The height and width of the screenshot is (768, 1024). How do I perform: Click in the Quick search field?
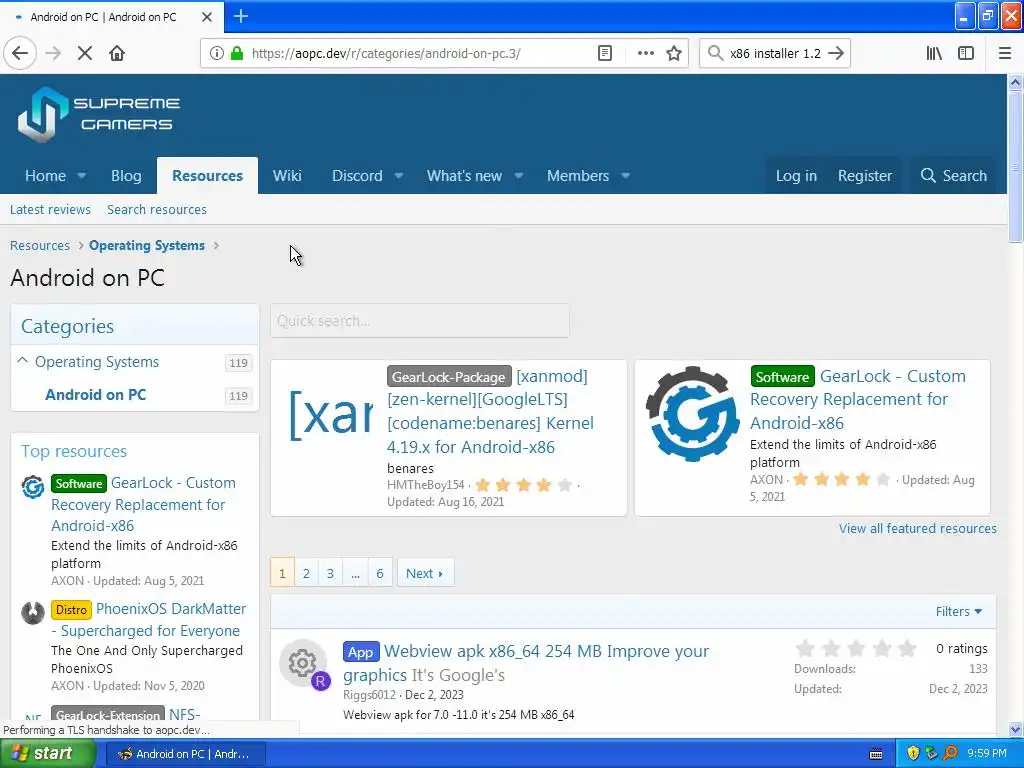pos(420,321)
